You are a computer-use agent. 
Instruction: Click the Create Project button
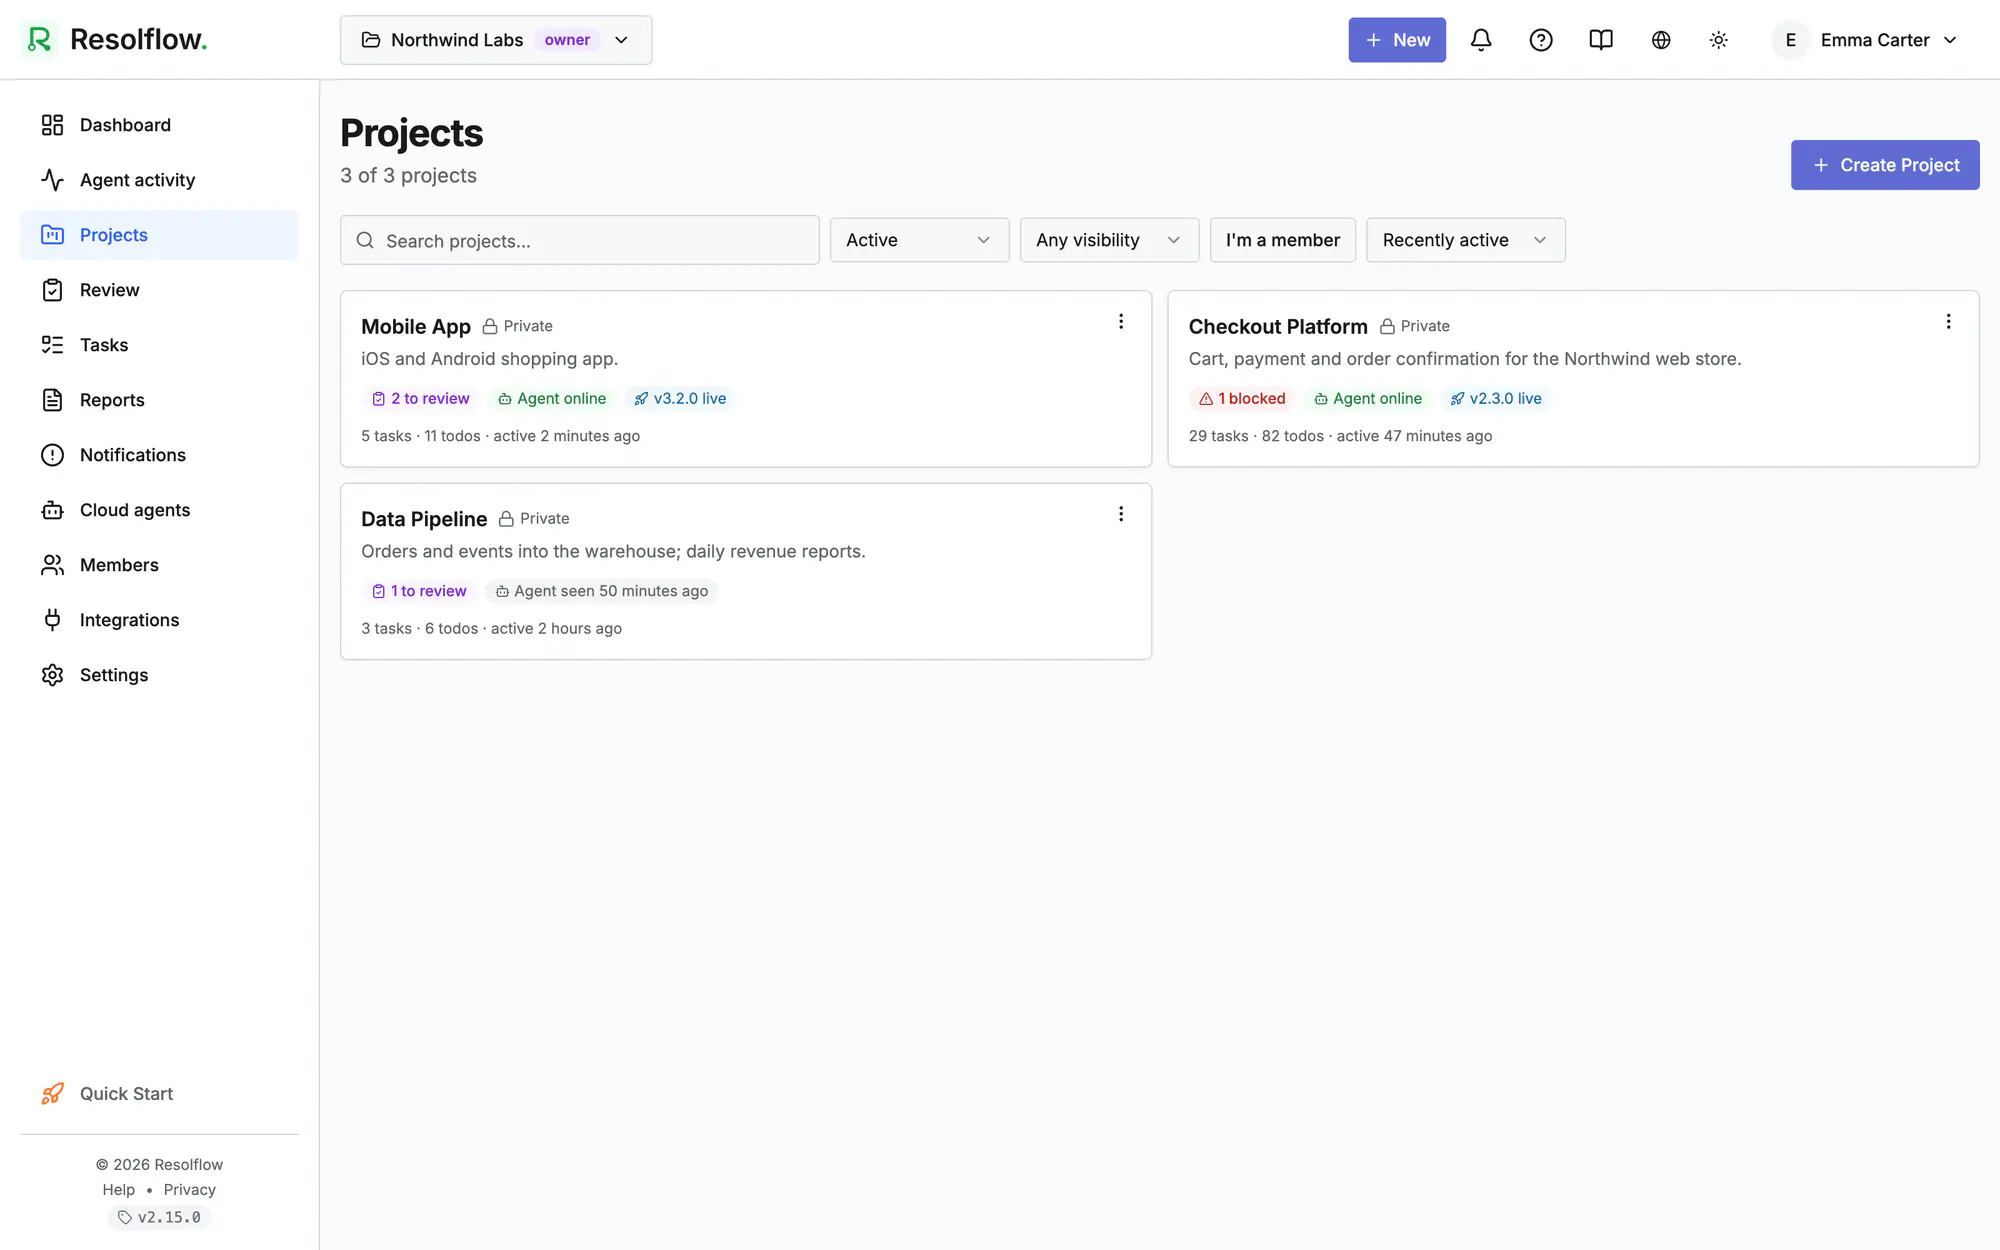pyautogui.click(x=1885, y=165)
